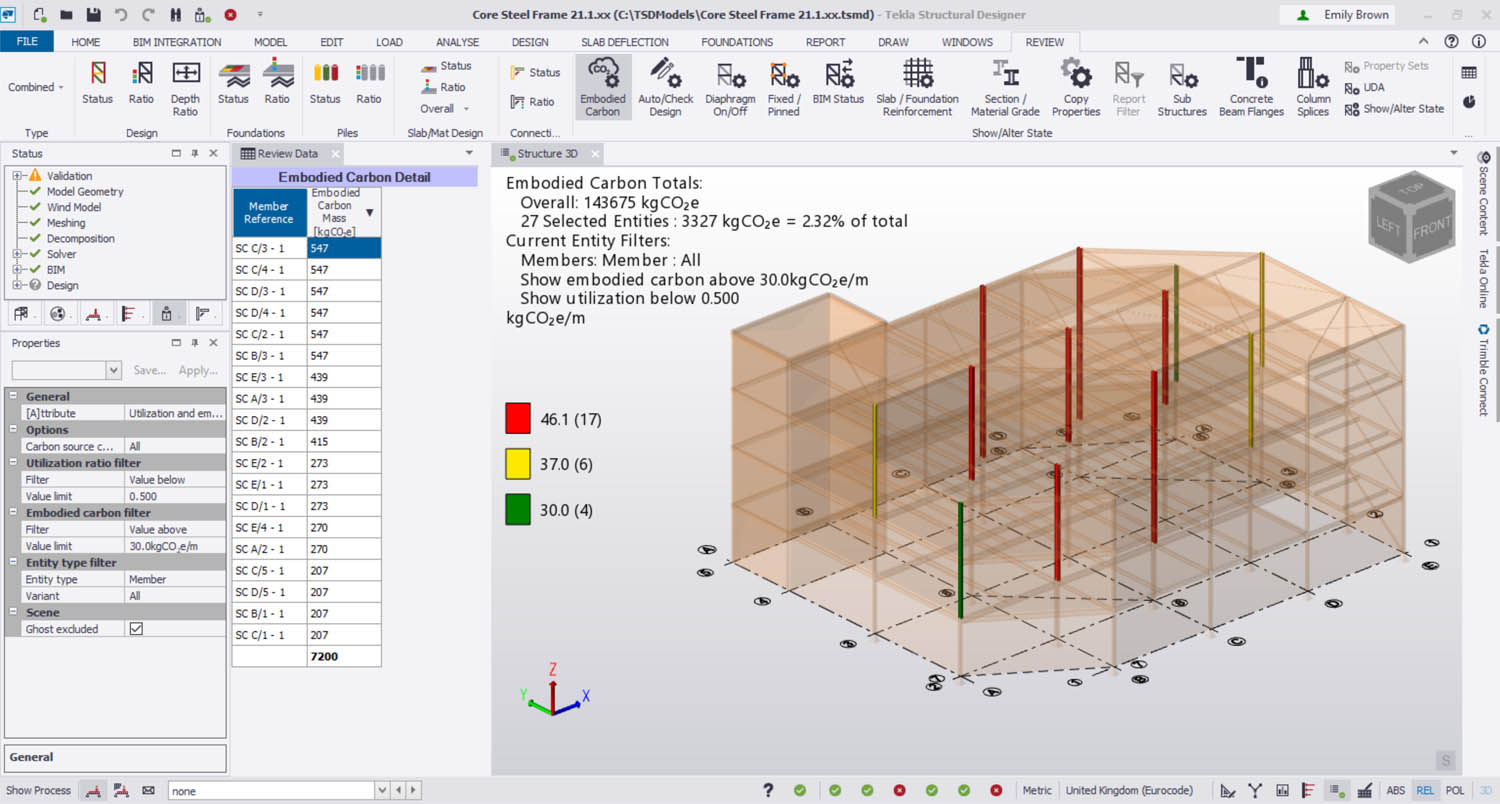Open the Overall dropdown

coord(444,108)
